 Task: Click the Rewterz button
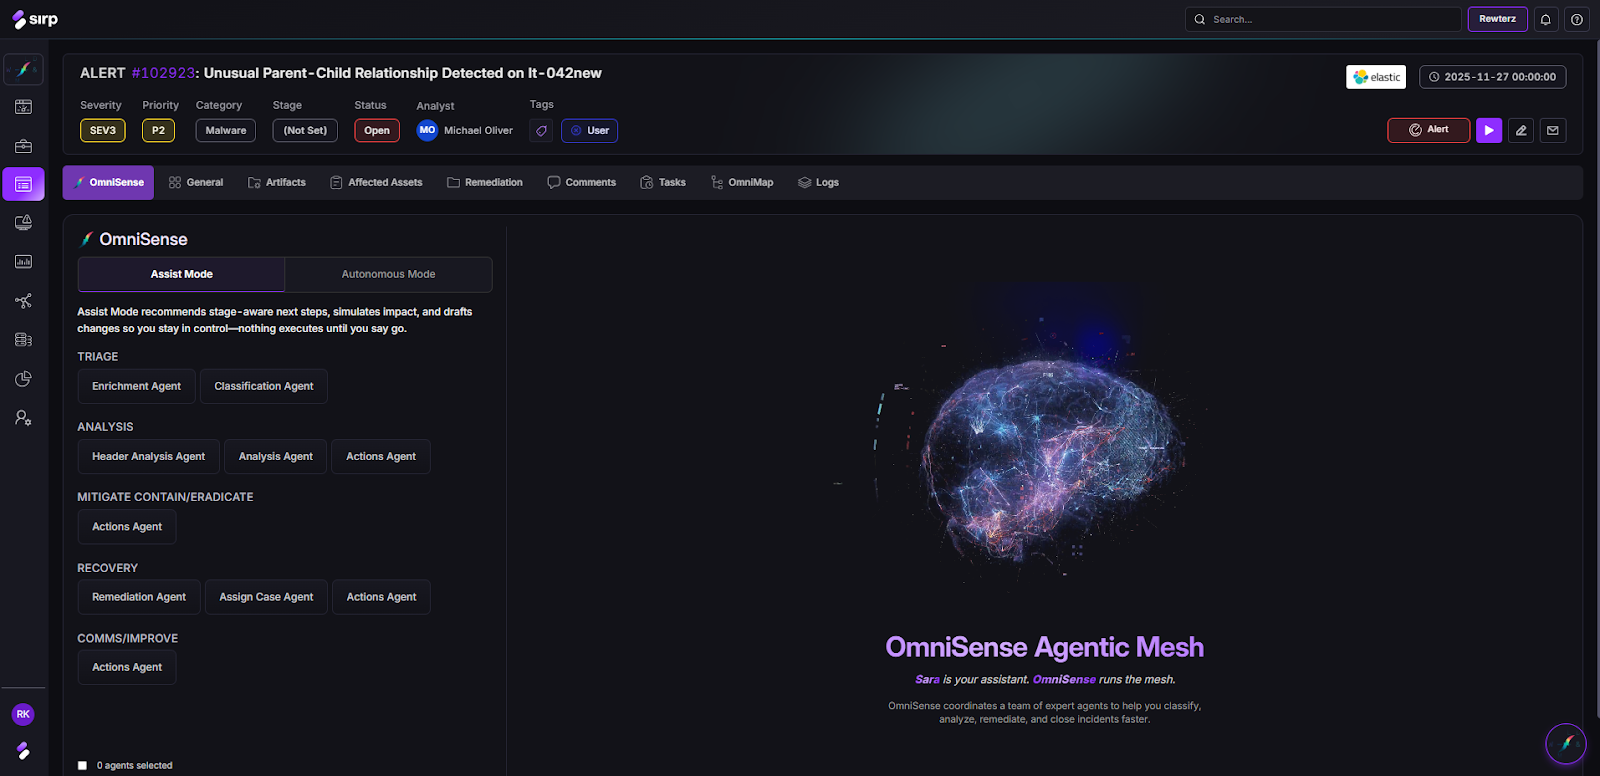point(1497,19)
